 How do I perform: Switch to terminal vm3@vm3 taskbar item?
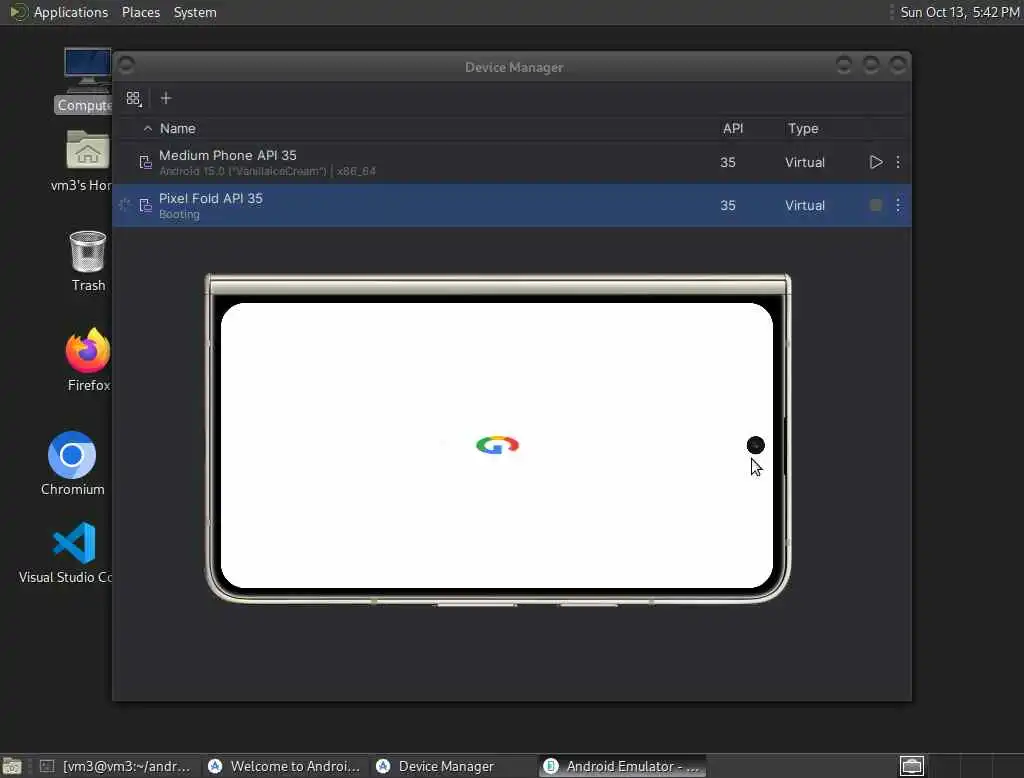click(x=116, y=766)
